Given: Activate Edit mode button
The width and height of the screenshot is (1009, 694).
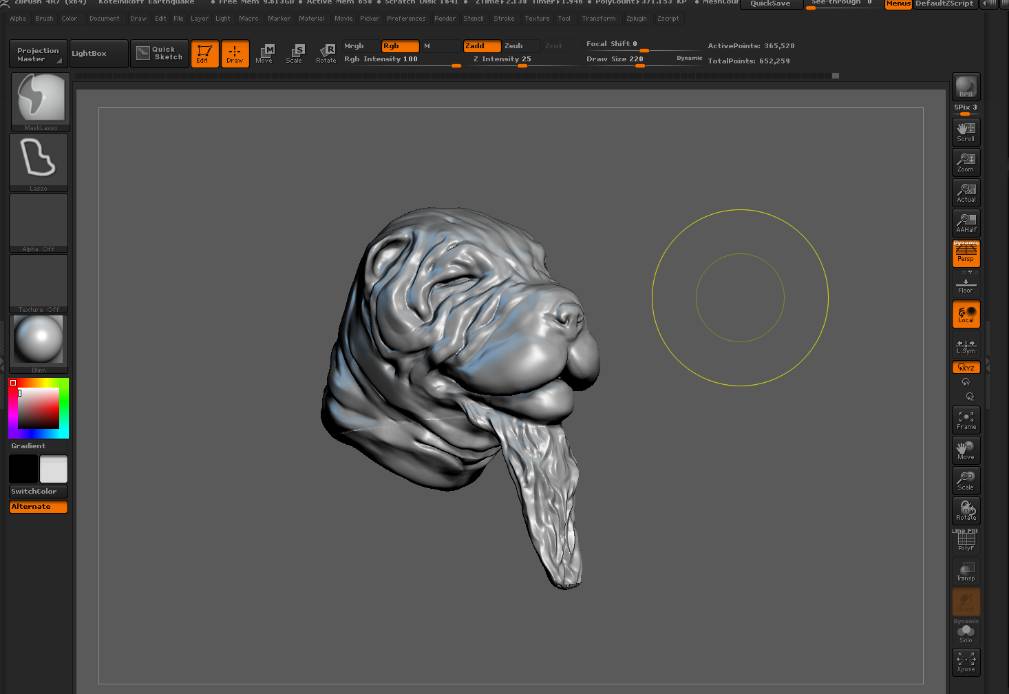Looking at the screenshot, I should click(x=205, y=53).
